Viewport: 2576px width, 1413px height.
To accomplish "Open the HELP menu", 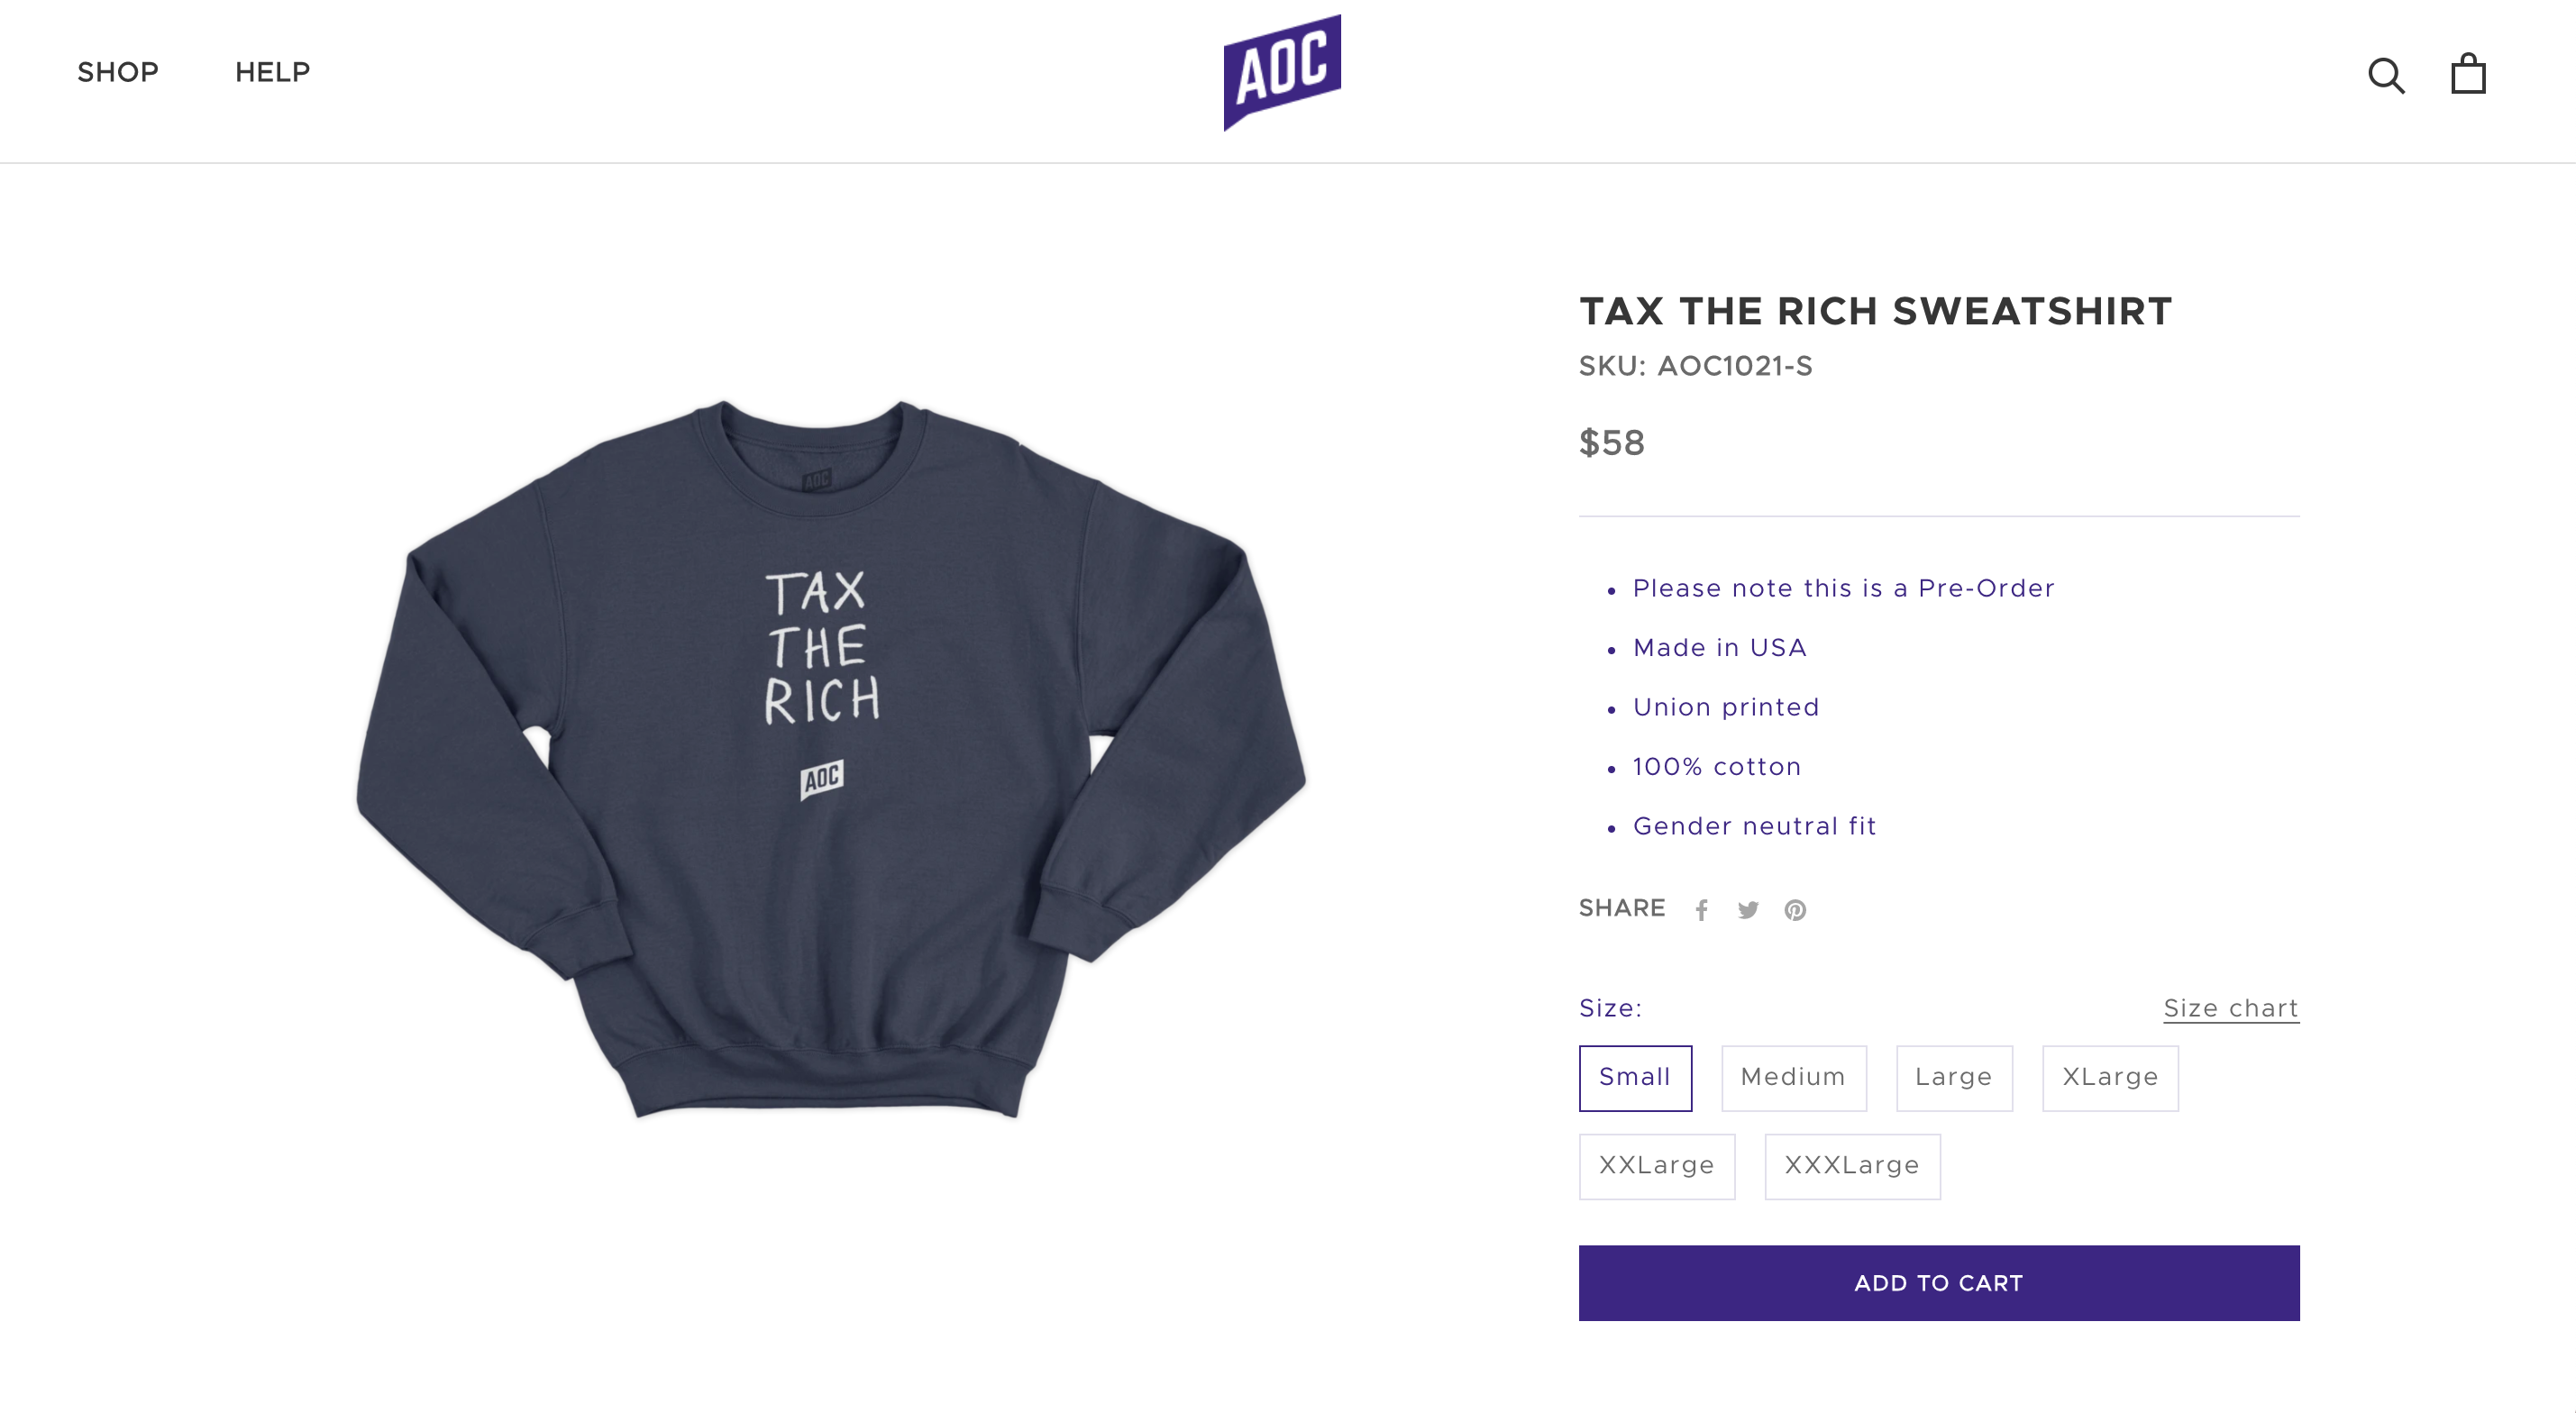I will pyautogui.click(x=272, y=72).
